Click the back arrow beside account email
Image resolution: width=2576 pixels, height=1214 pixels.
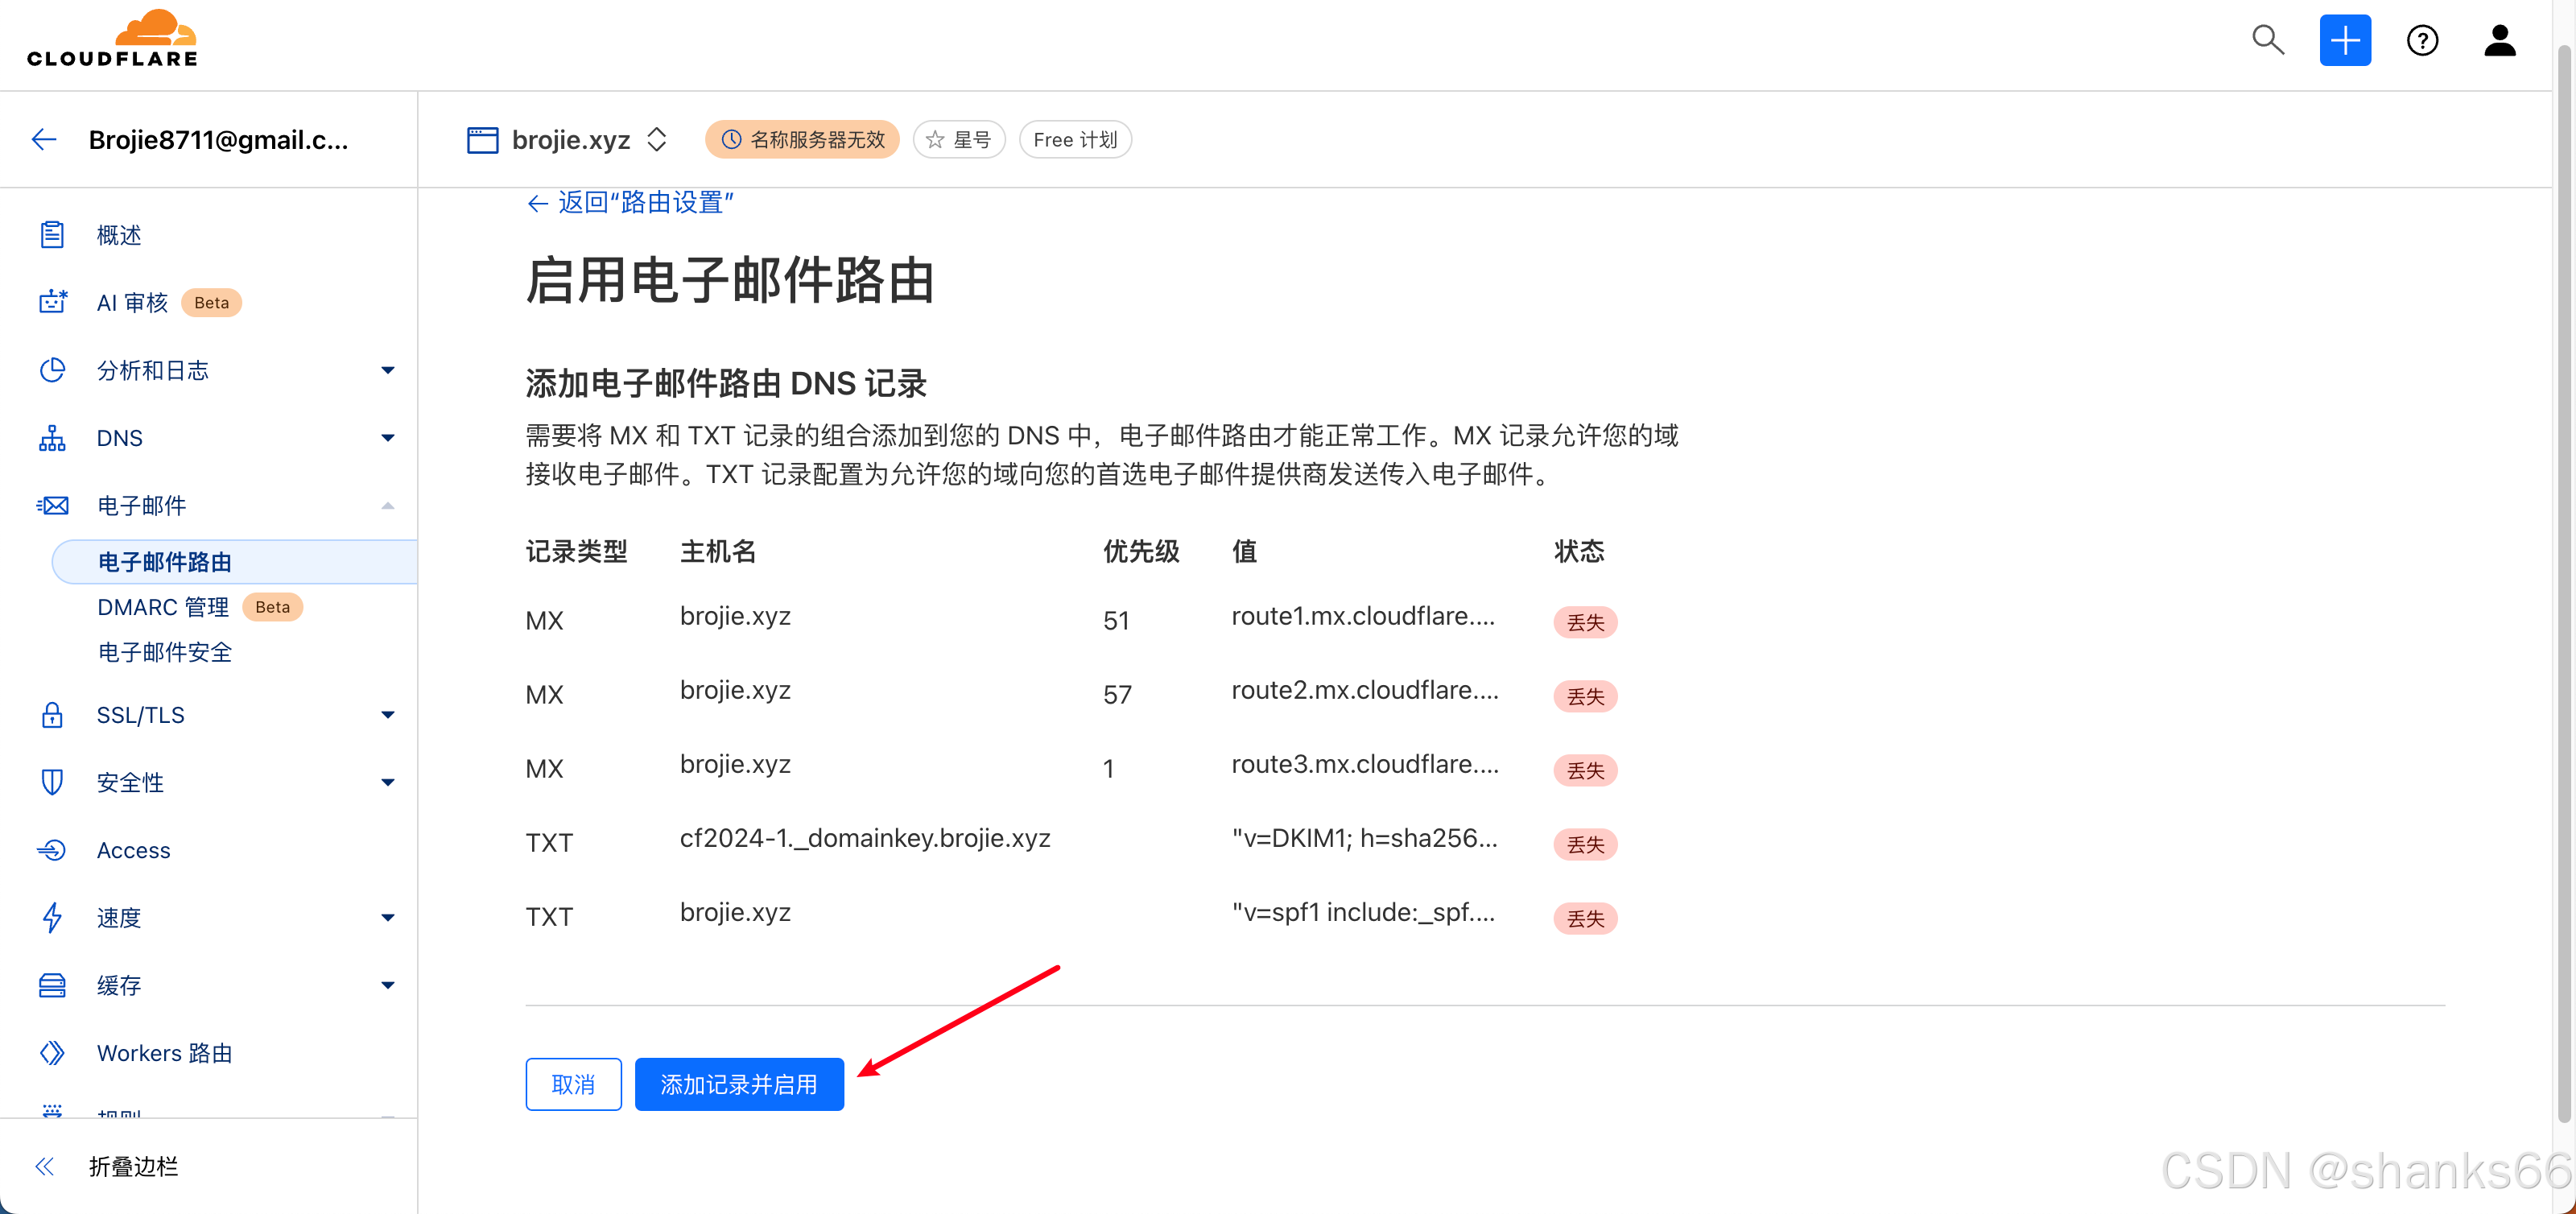point(44,140)
